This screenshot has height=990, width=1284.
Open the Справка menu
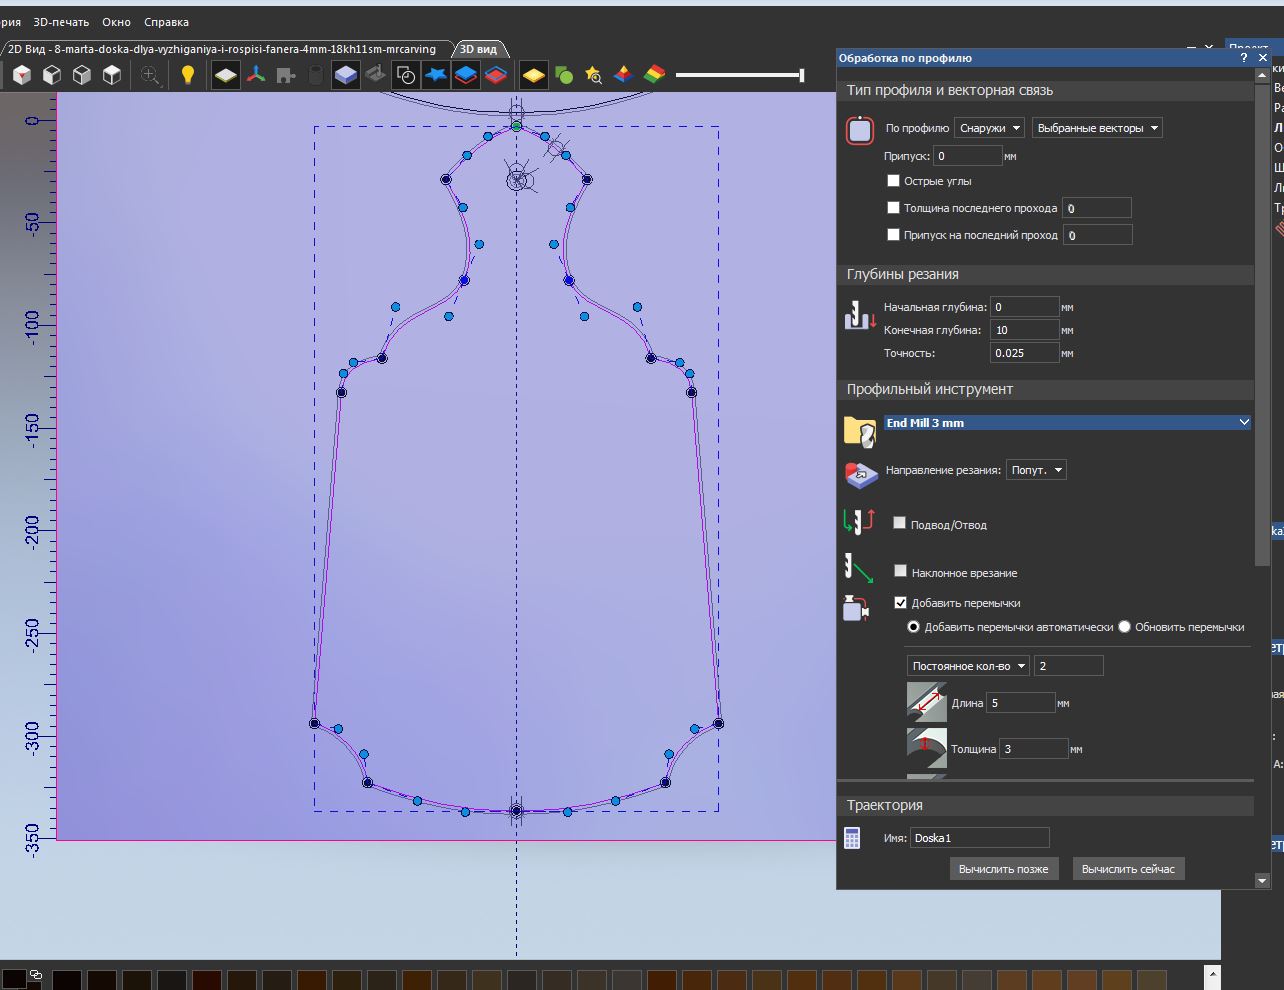coord(166,22)
